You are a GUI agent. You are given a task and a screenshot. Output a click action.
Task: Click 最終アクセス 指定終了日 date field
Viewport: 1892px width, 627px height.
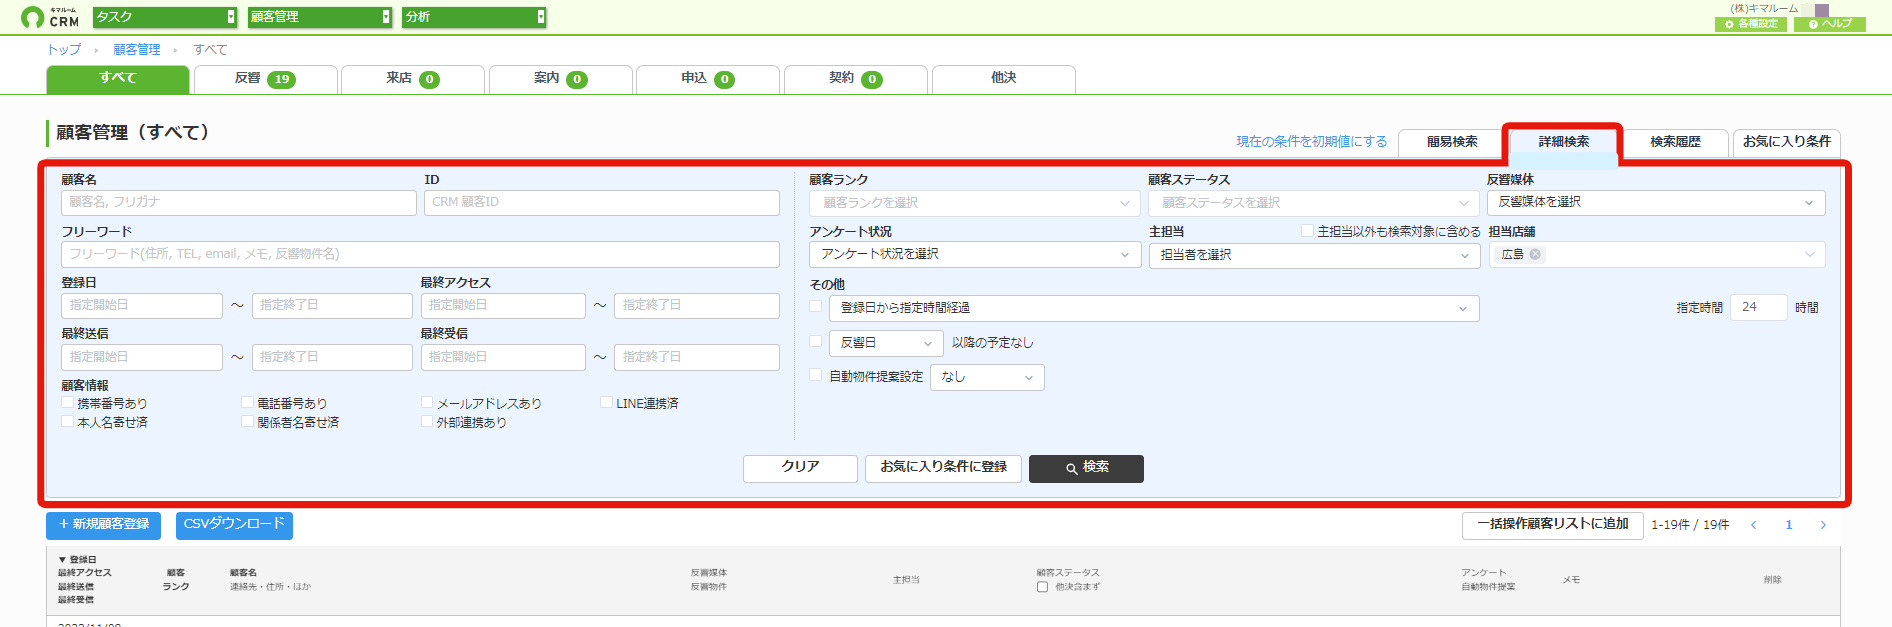pos(697,306)
